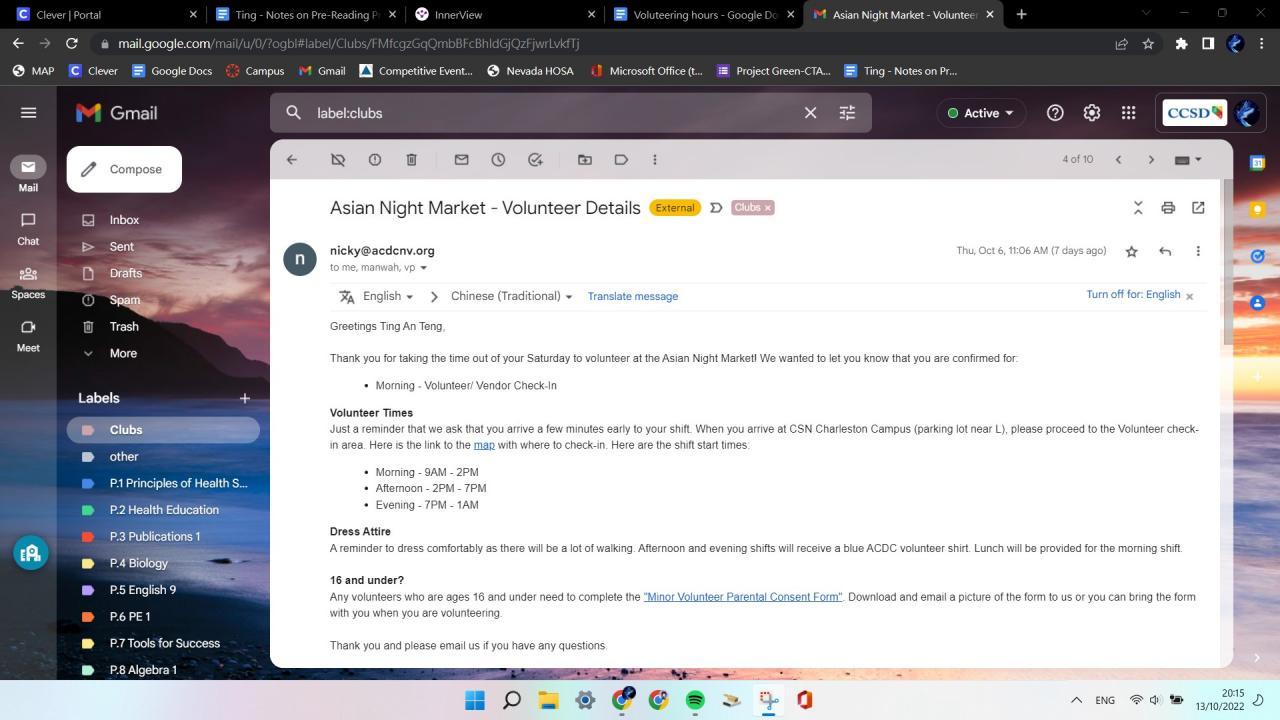Show search filter options
Viewport: 1280px width, 720px height.
[x=847, y=113]
